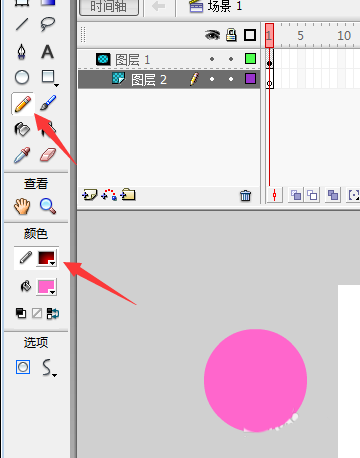Click the 图层 2 masked layer icon
This screenshot has height=458, width=360.
point(118,78)
